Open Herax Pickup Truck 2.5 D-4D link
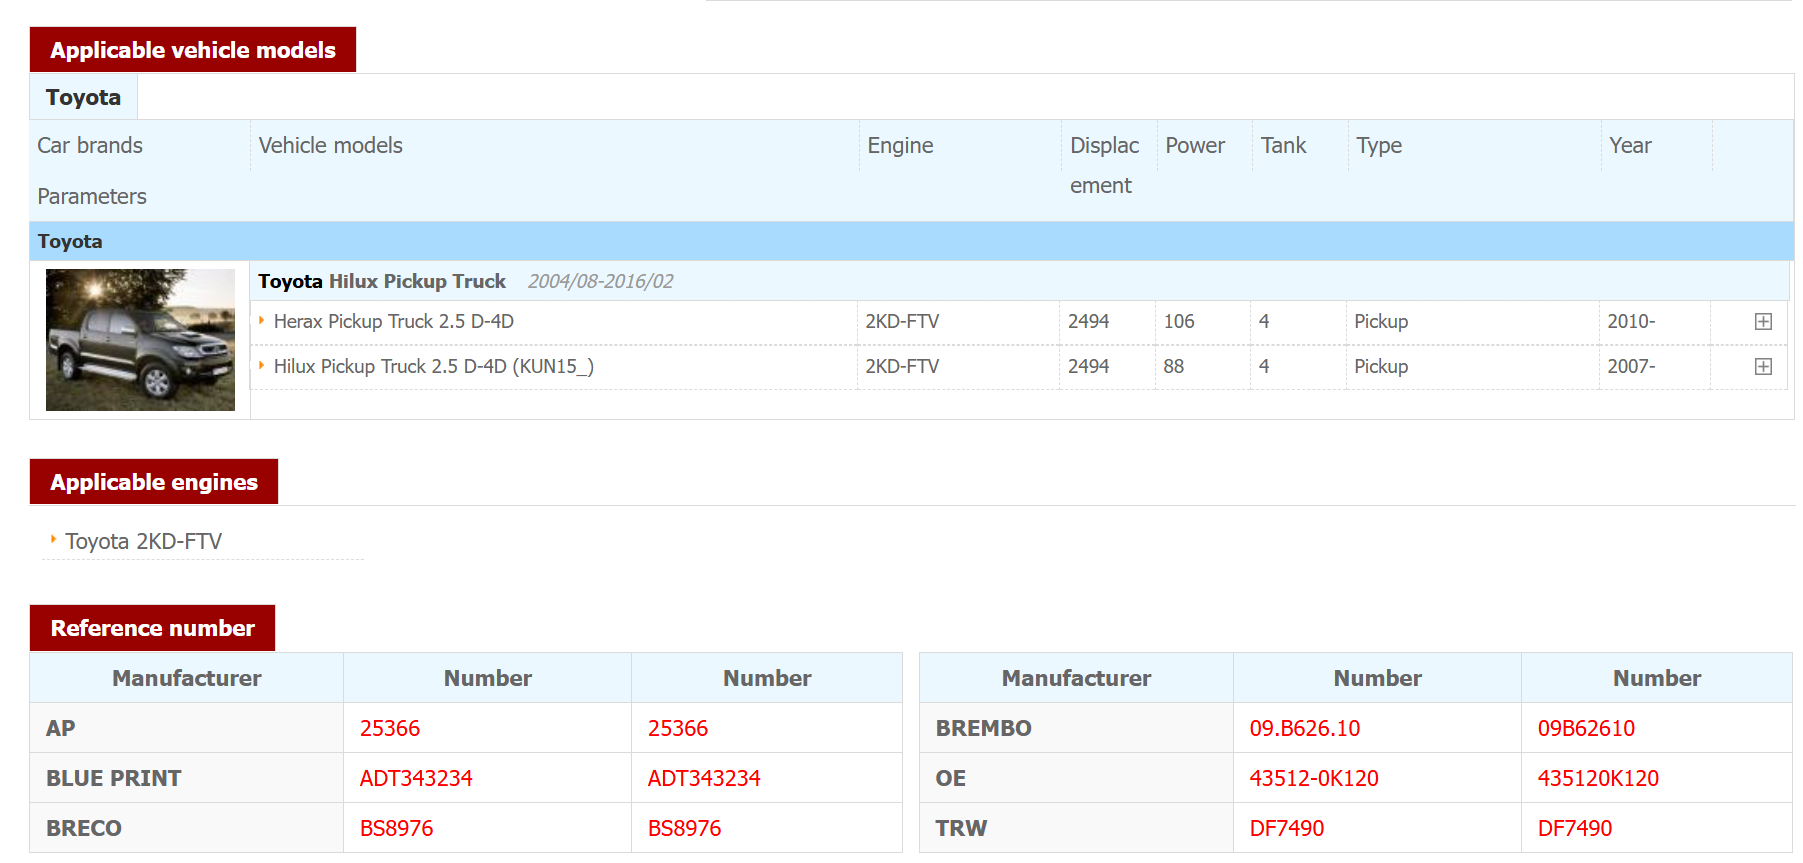 (394, 322)
